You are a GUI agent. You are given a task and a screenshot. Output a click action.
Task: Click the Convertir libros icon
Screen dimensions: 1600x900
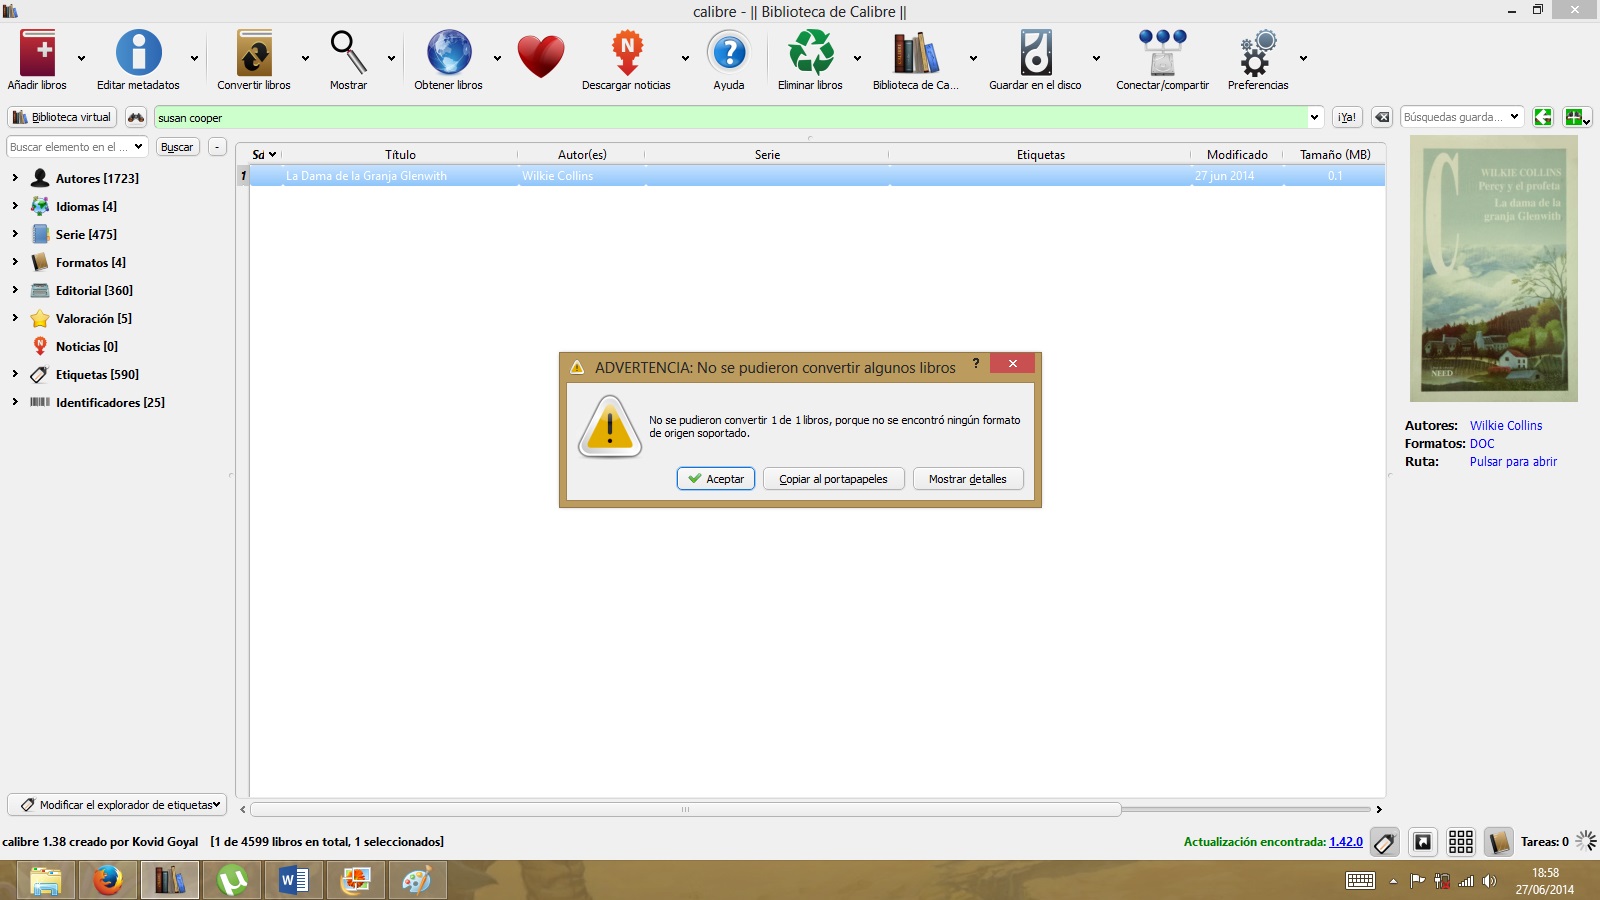point(254,53)
